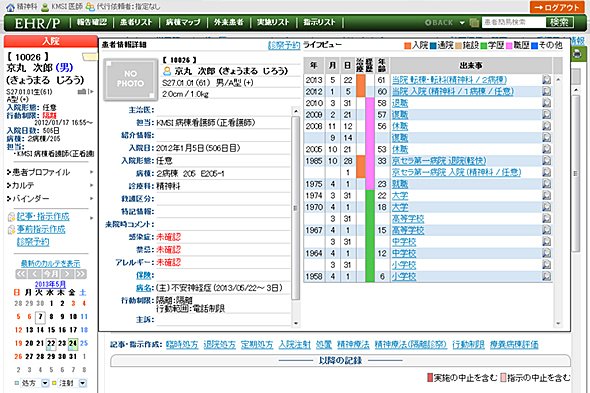
Task: Click the pink 職歴 legend swatch
Action: pos(509,46)
